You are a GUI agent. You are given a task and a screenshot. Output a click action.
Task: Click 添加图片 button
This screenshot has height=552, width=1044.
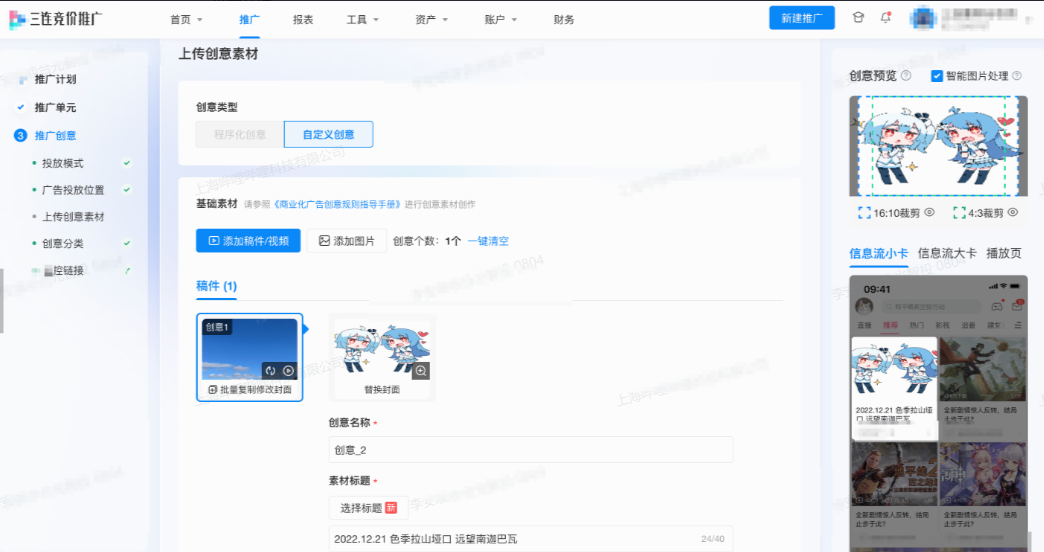[347, 241]
